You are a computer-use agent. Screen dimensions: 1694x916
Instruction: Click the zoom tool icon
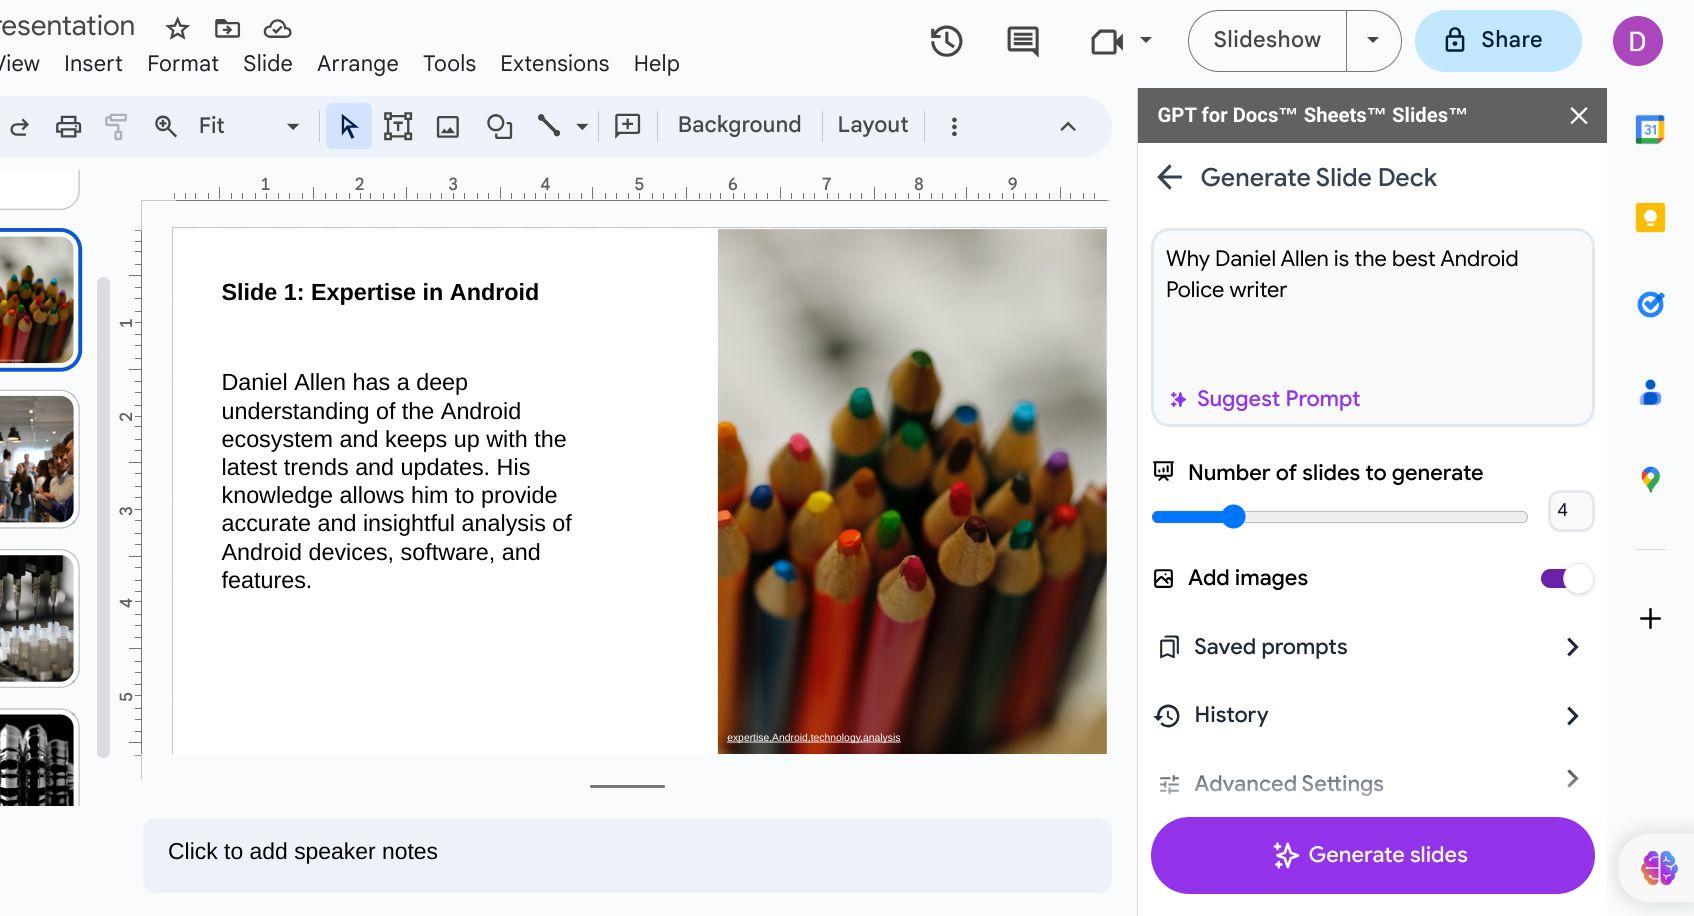point(165,127)
